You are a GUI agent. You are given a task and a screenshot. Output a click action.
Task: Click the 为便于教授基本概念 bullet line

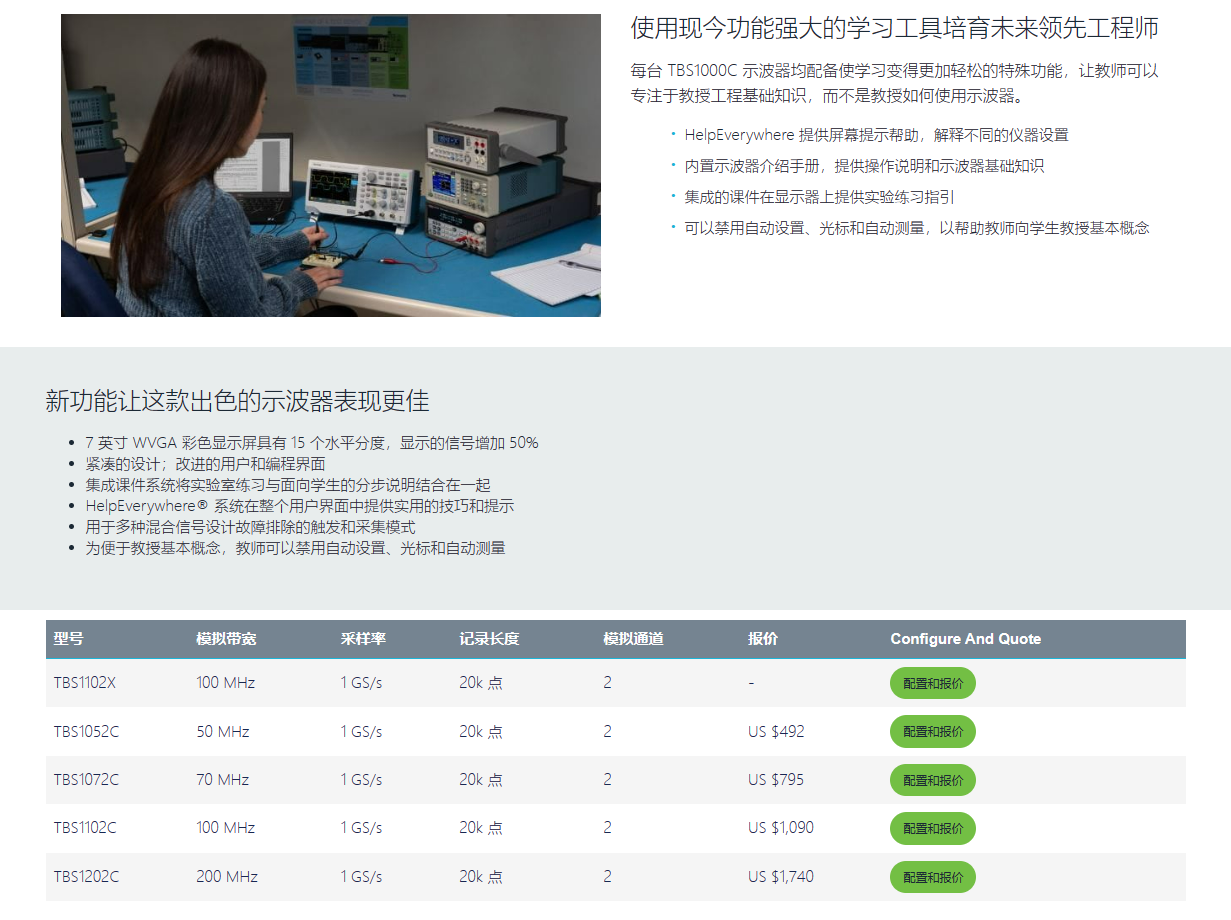(x=295, y=548)
